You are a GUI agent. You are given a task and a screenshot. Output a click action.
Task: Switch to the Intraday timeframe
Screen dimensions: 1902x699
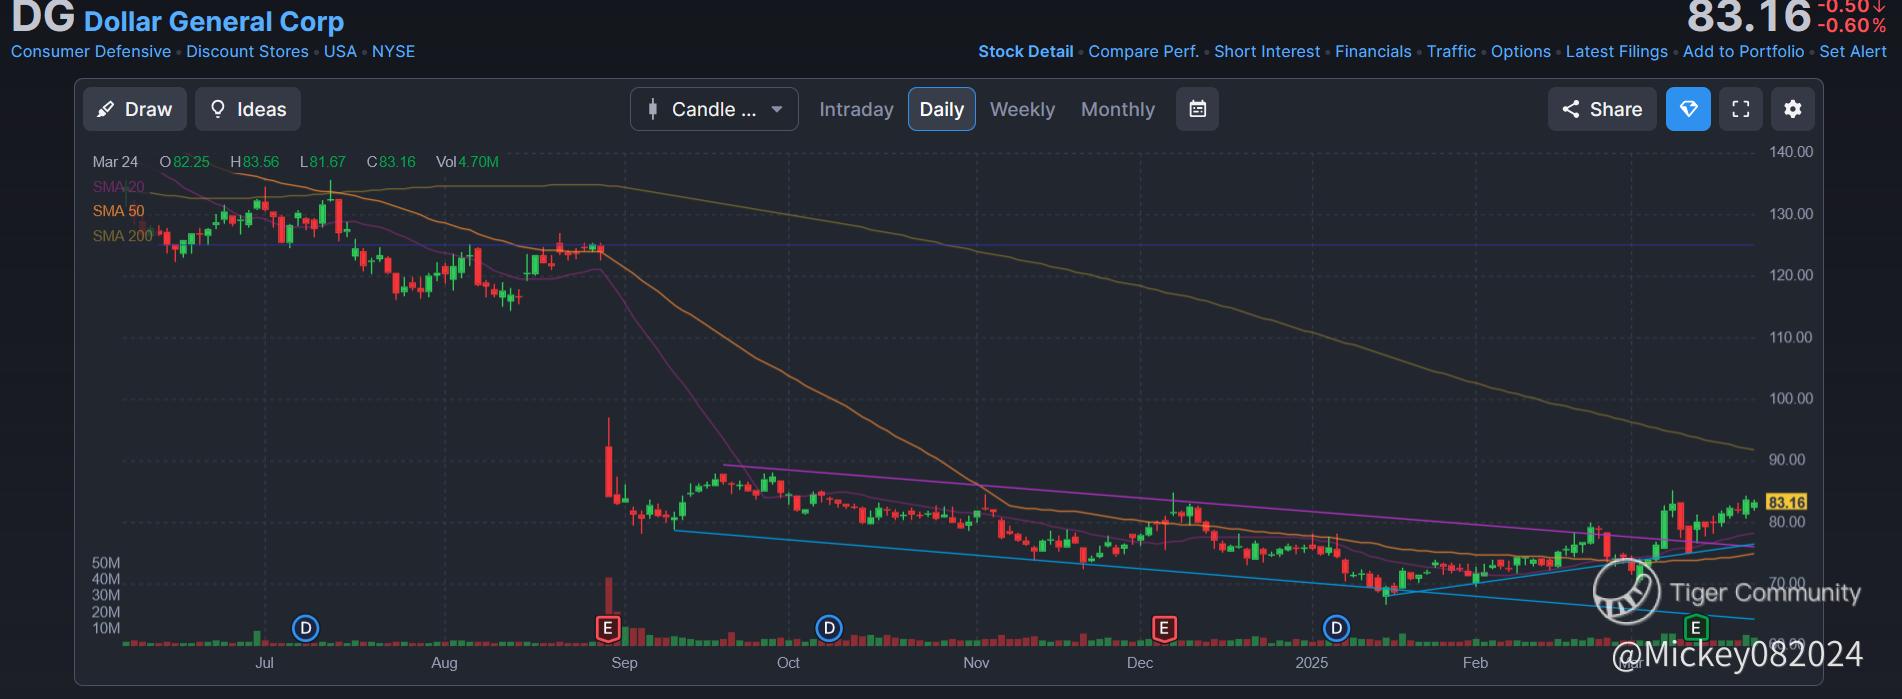tap(856, 109)
